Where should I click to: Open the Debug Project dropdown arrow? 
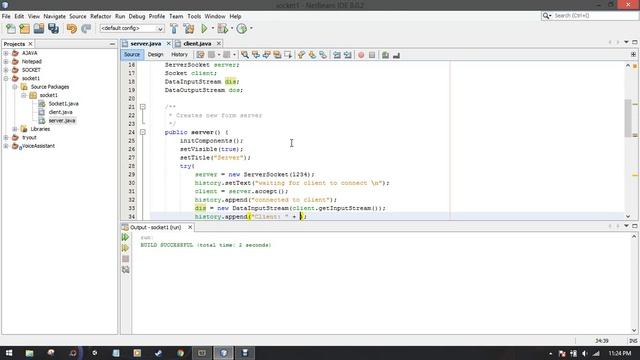[x=231, y=29]
